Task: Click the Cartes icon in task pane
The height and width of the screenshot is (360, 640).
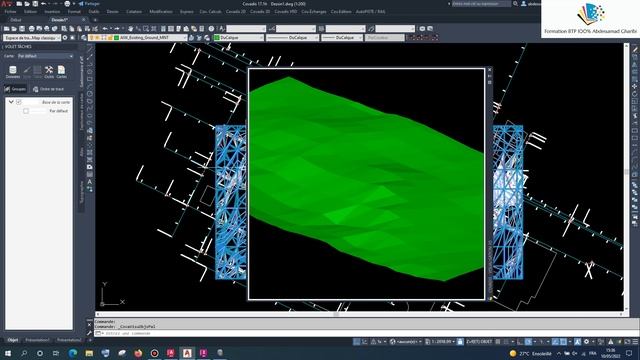Action: pos(61,71)
